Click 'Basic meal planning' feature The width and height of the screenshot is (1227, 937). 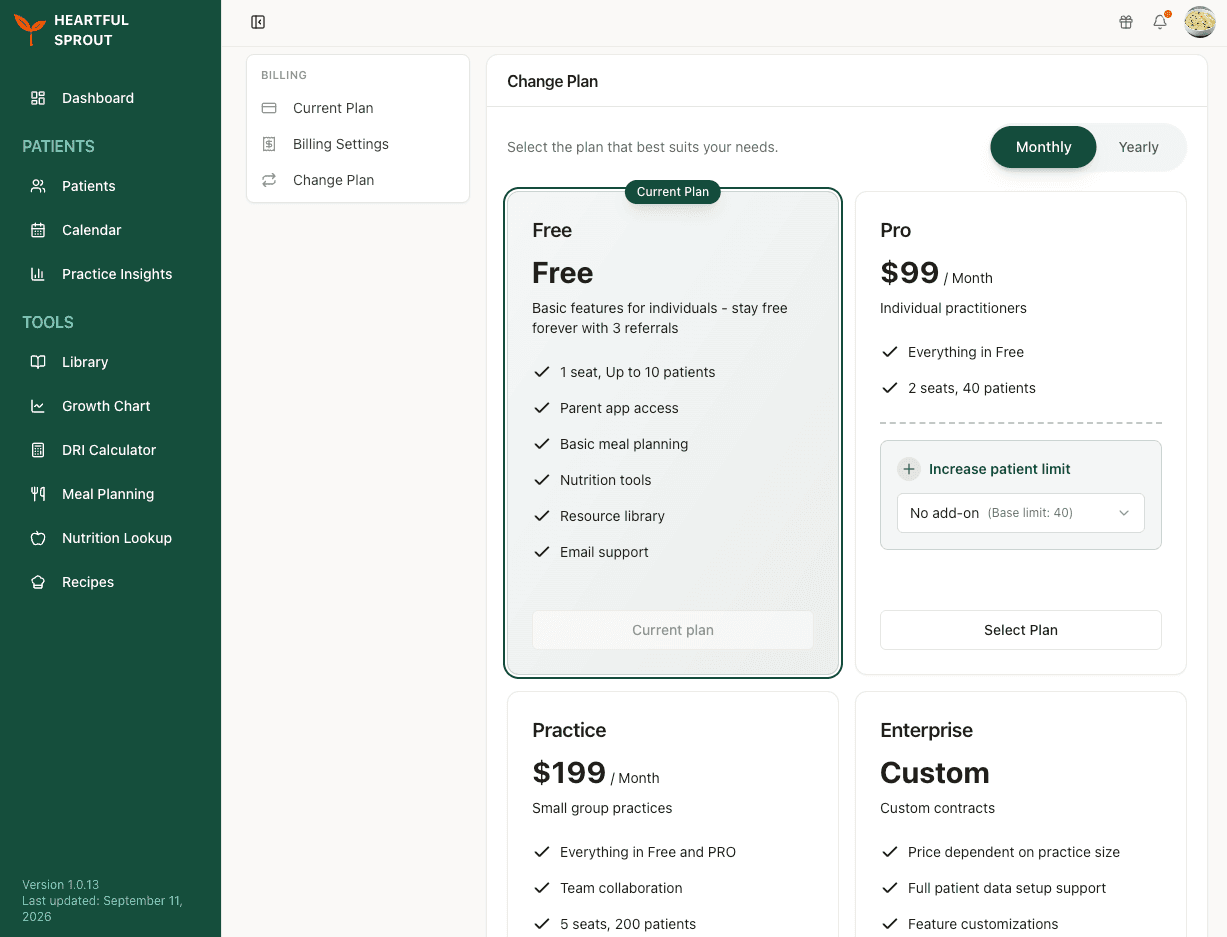click(624, 444)
